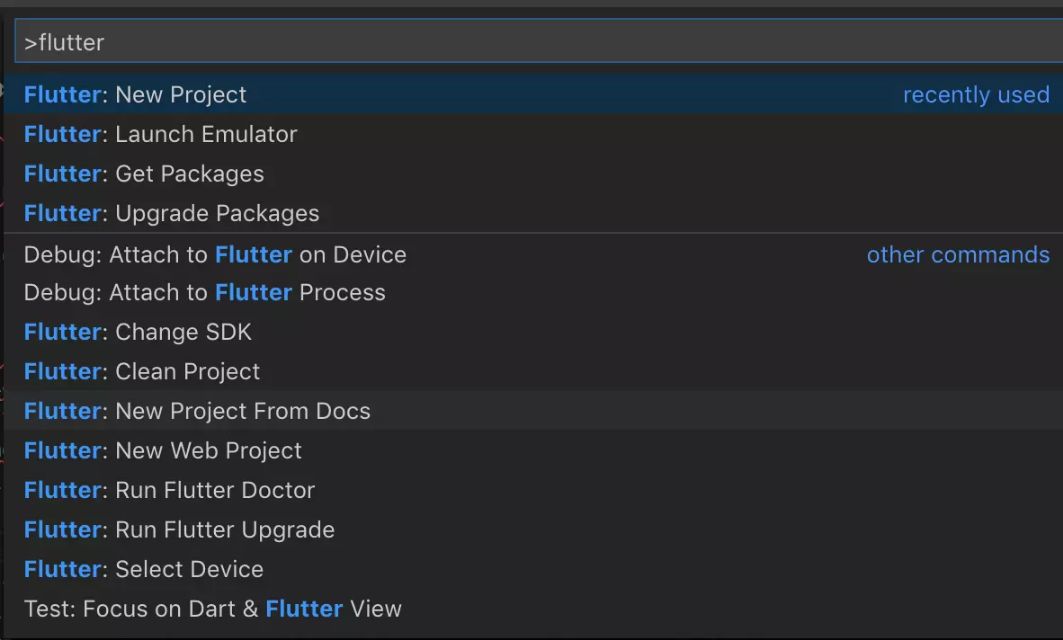Run the Flutter: New Project command
The width and height of the screenshot is (1063, 640).
[x=135, y=95]
